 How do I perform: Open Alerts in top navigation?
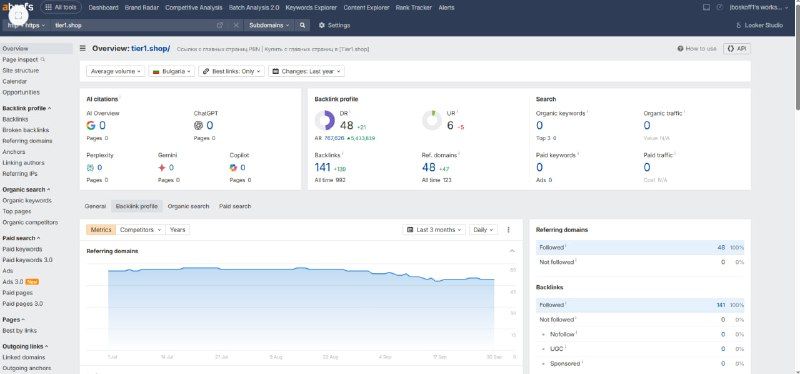click(446, 8)
